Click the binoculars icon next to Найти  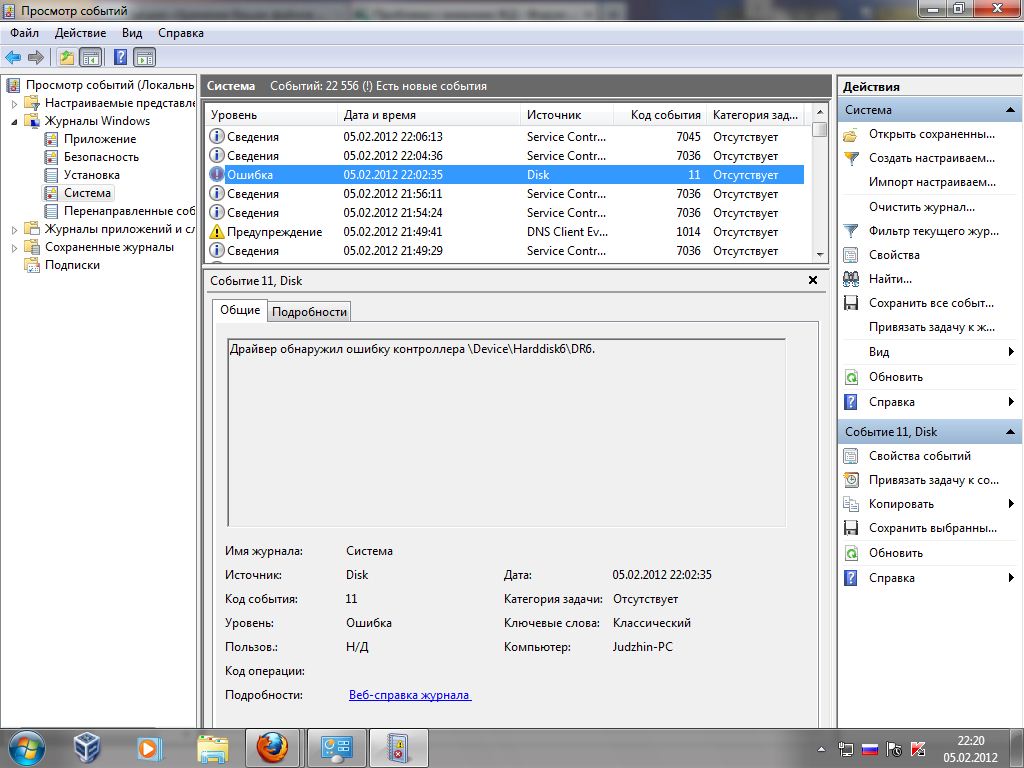pyautogui.click(x=851, y=279)
